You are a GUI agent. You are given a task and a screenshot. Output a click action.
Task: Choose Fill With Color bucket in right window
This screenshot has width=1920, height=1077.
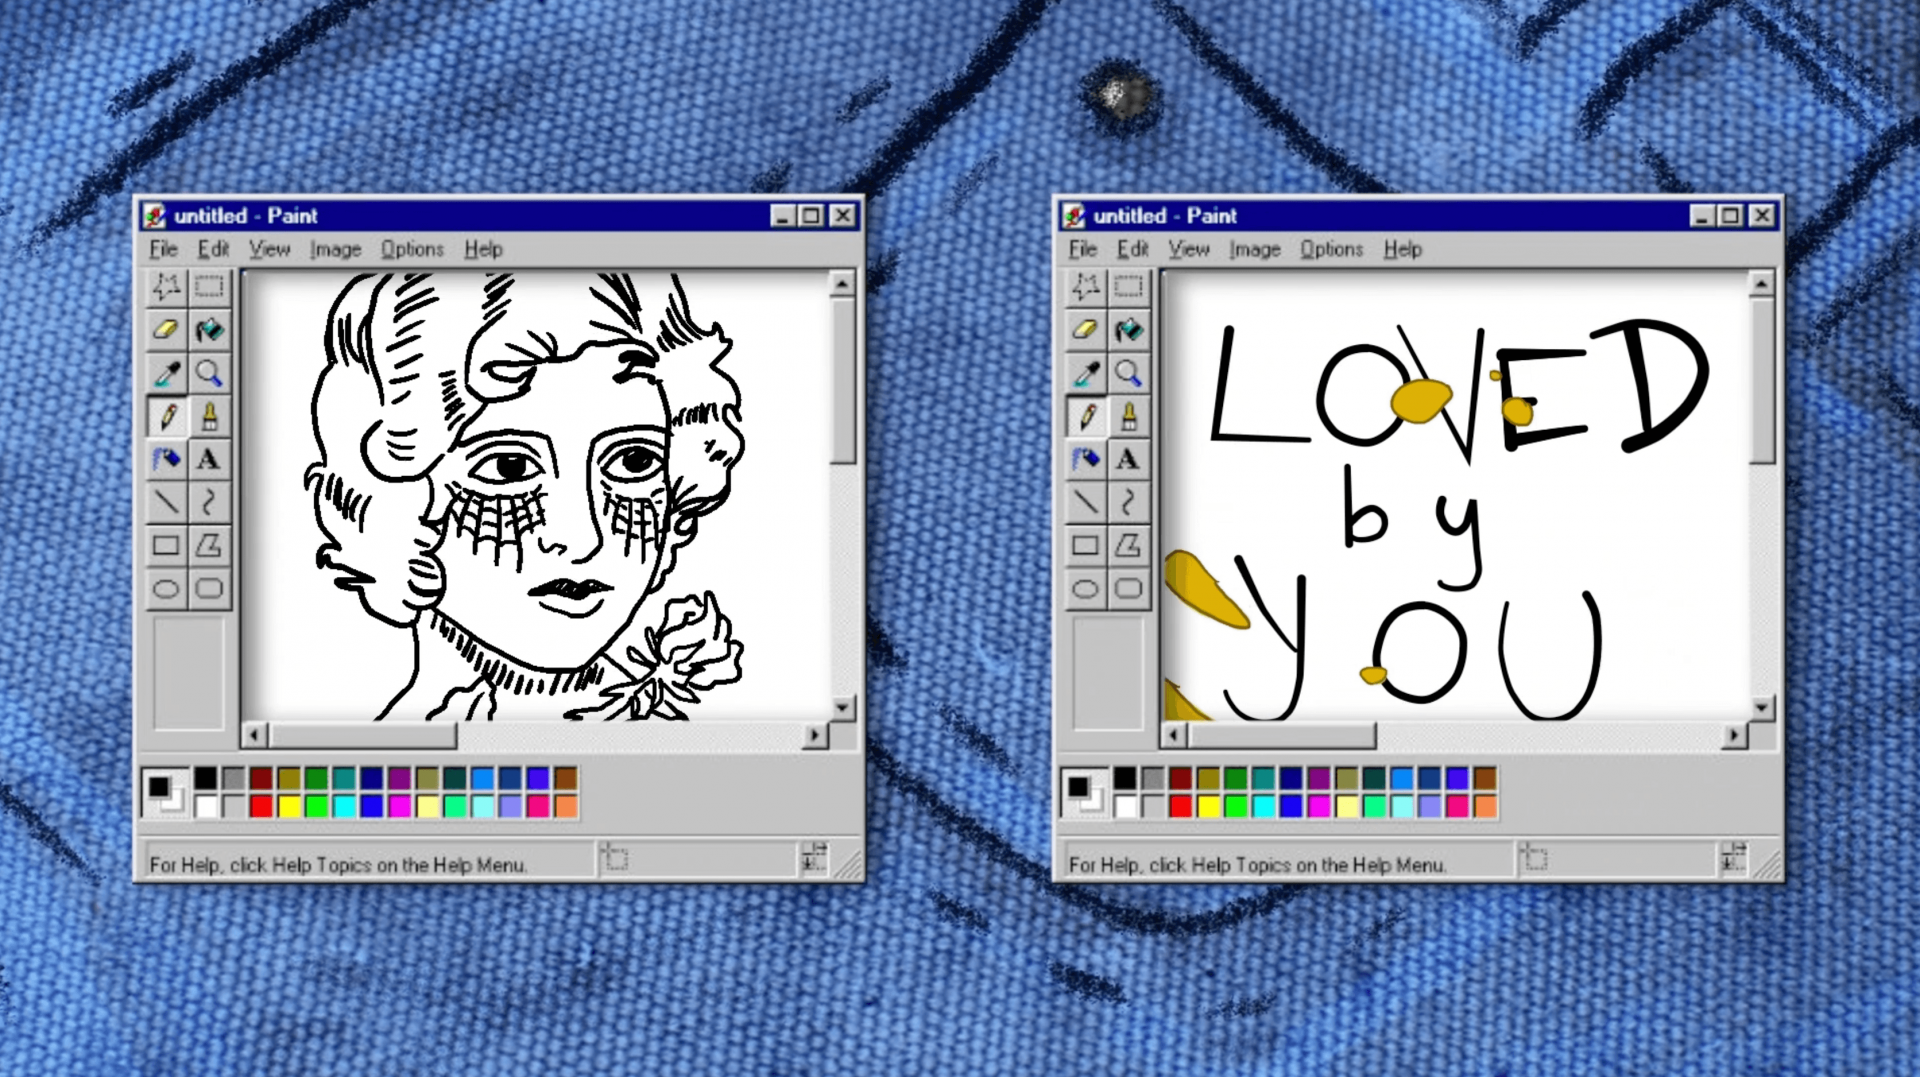(x=1129, y=330)
